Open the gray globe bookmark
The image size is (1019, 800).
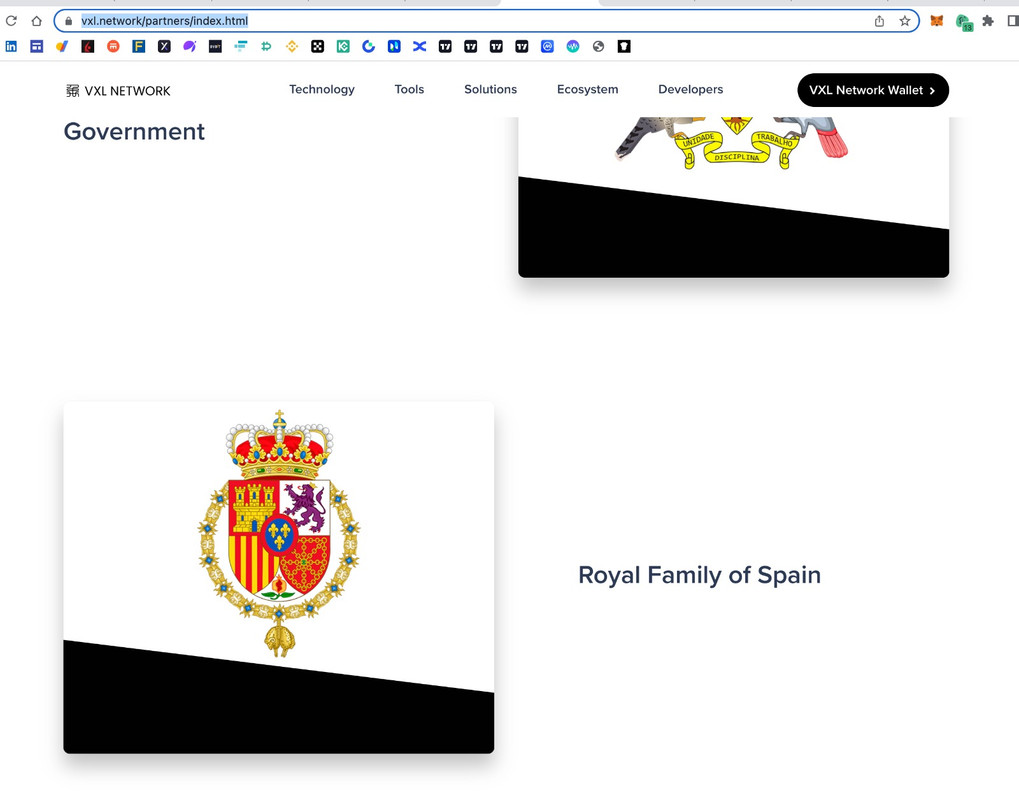[x=599, y=46]
